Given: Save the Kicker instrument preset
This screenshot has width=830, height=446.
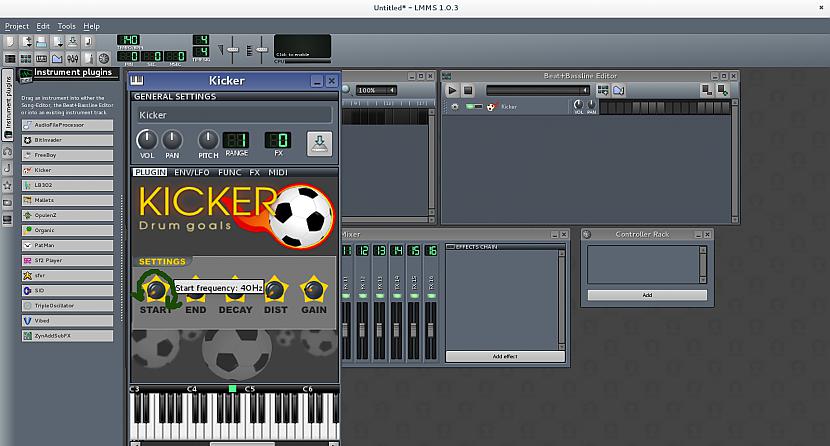Looking at the screenshot, I should [320, 143].
